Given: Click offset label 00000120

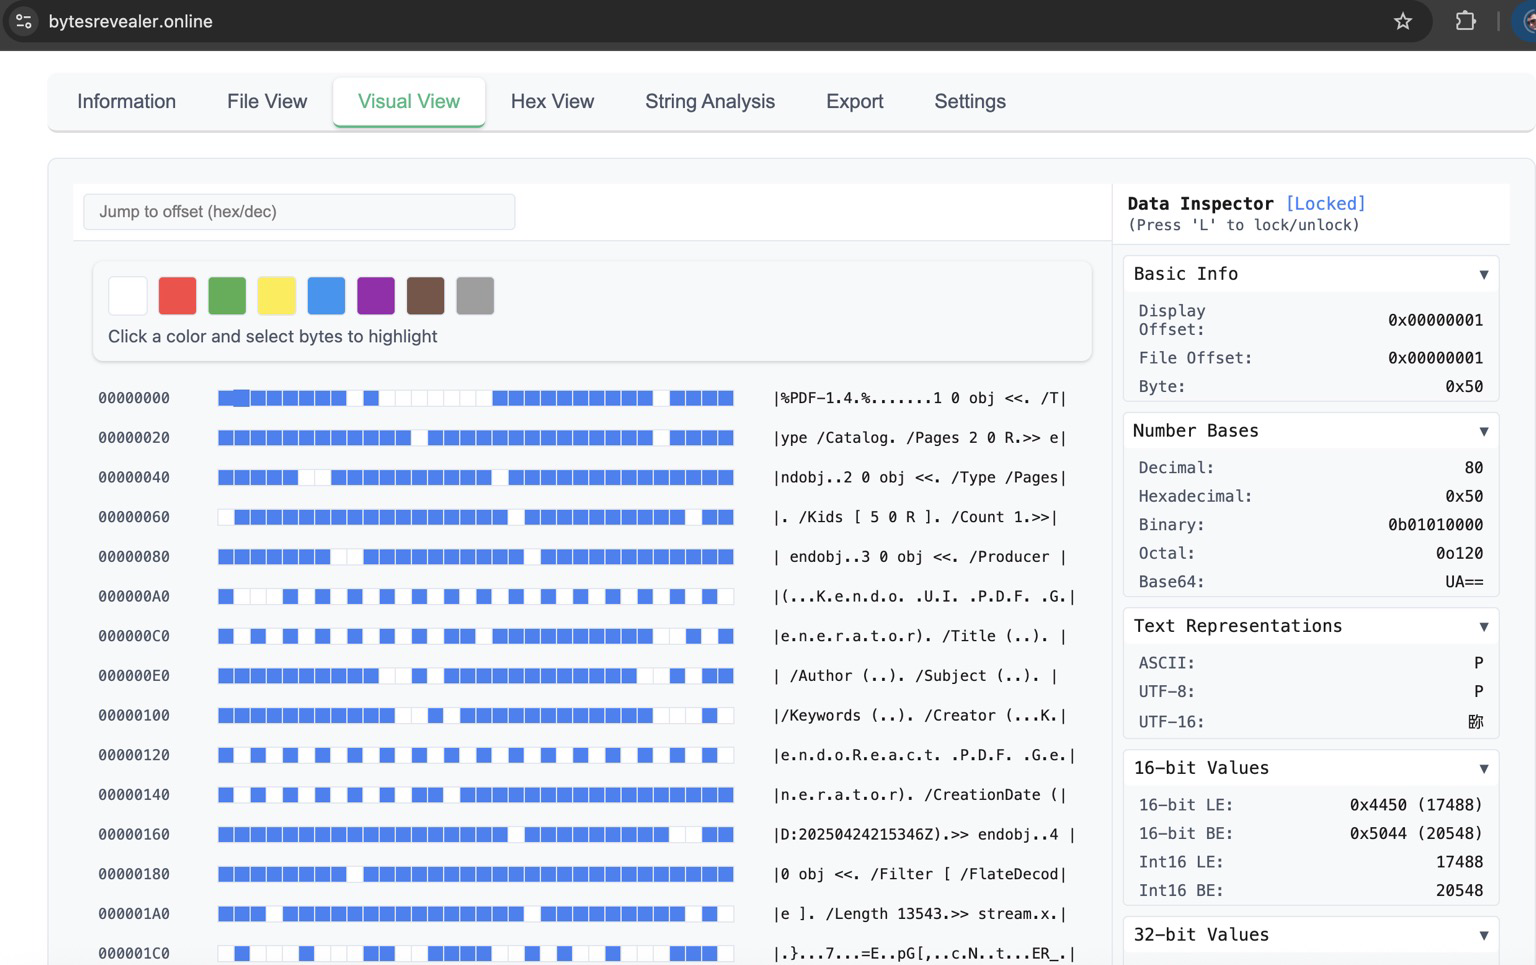Looking at the screenshot, I should [x=134, y=755].
